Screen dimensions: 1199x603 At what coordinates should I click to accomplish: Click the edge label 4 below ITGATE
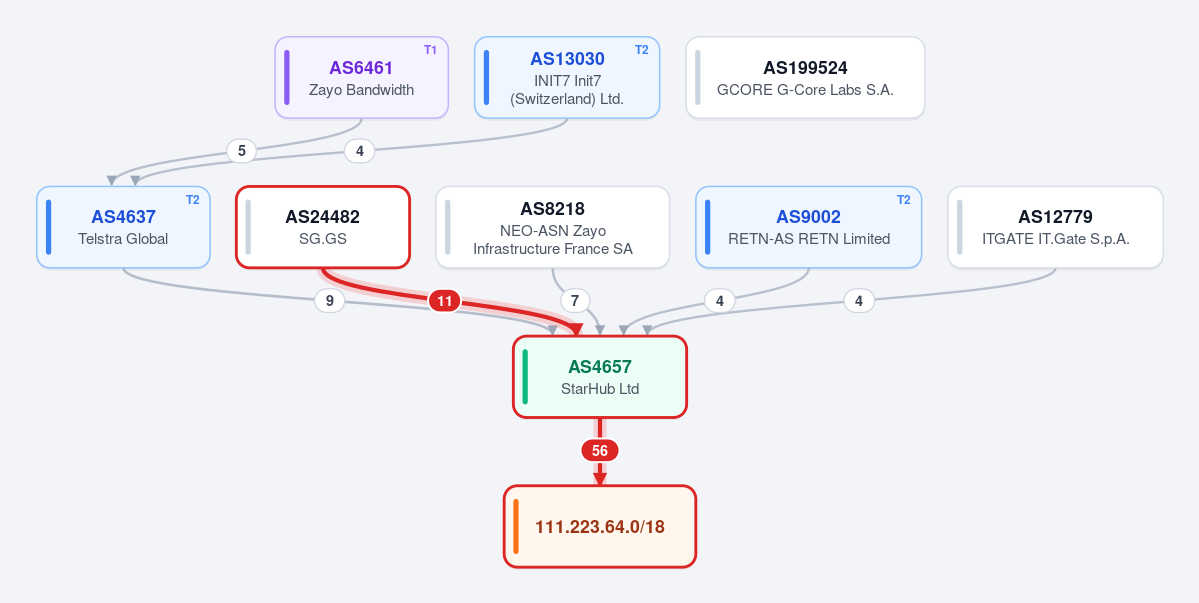coord(859,301)
